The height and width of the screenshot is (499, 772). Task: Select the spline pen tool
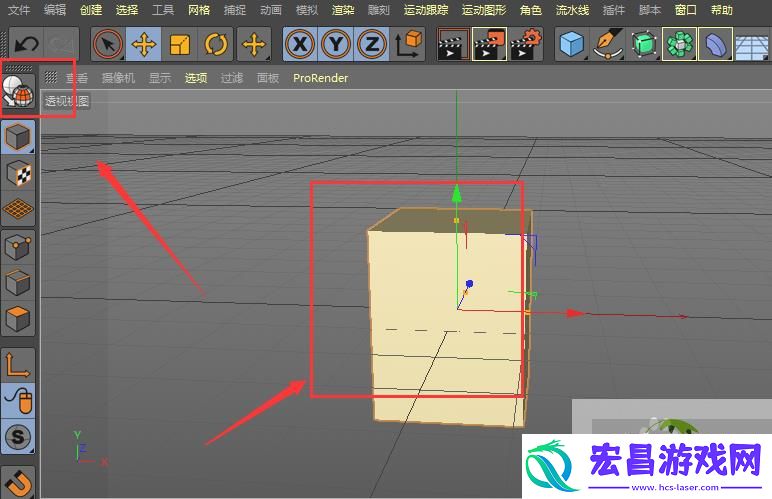[608, 45]
